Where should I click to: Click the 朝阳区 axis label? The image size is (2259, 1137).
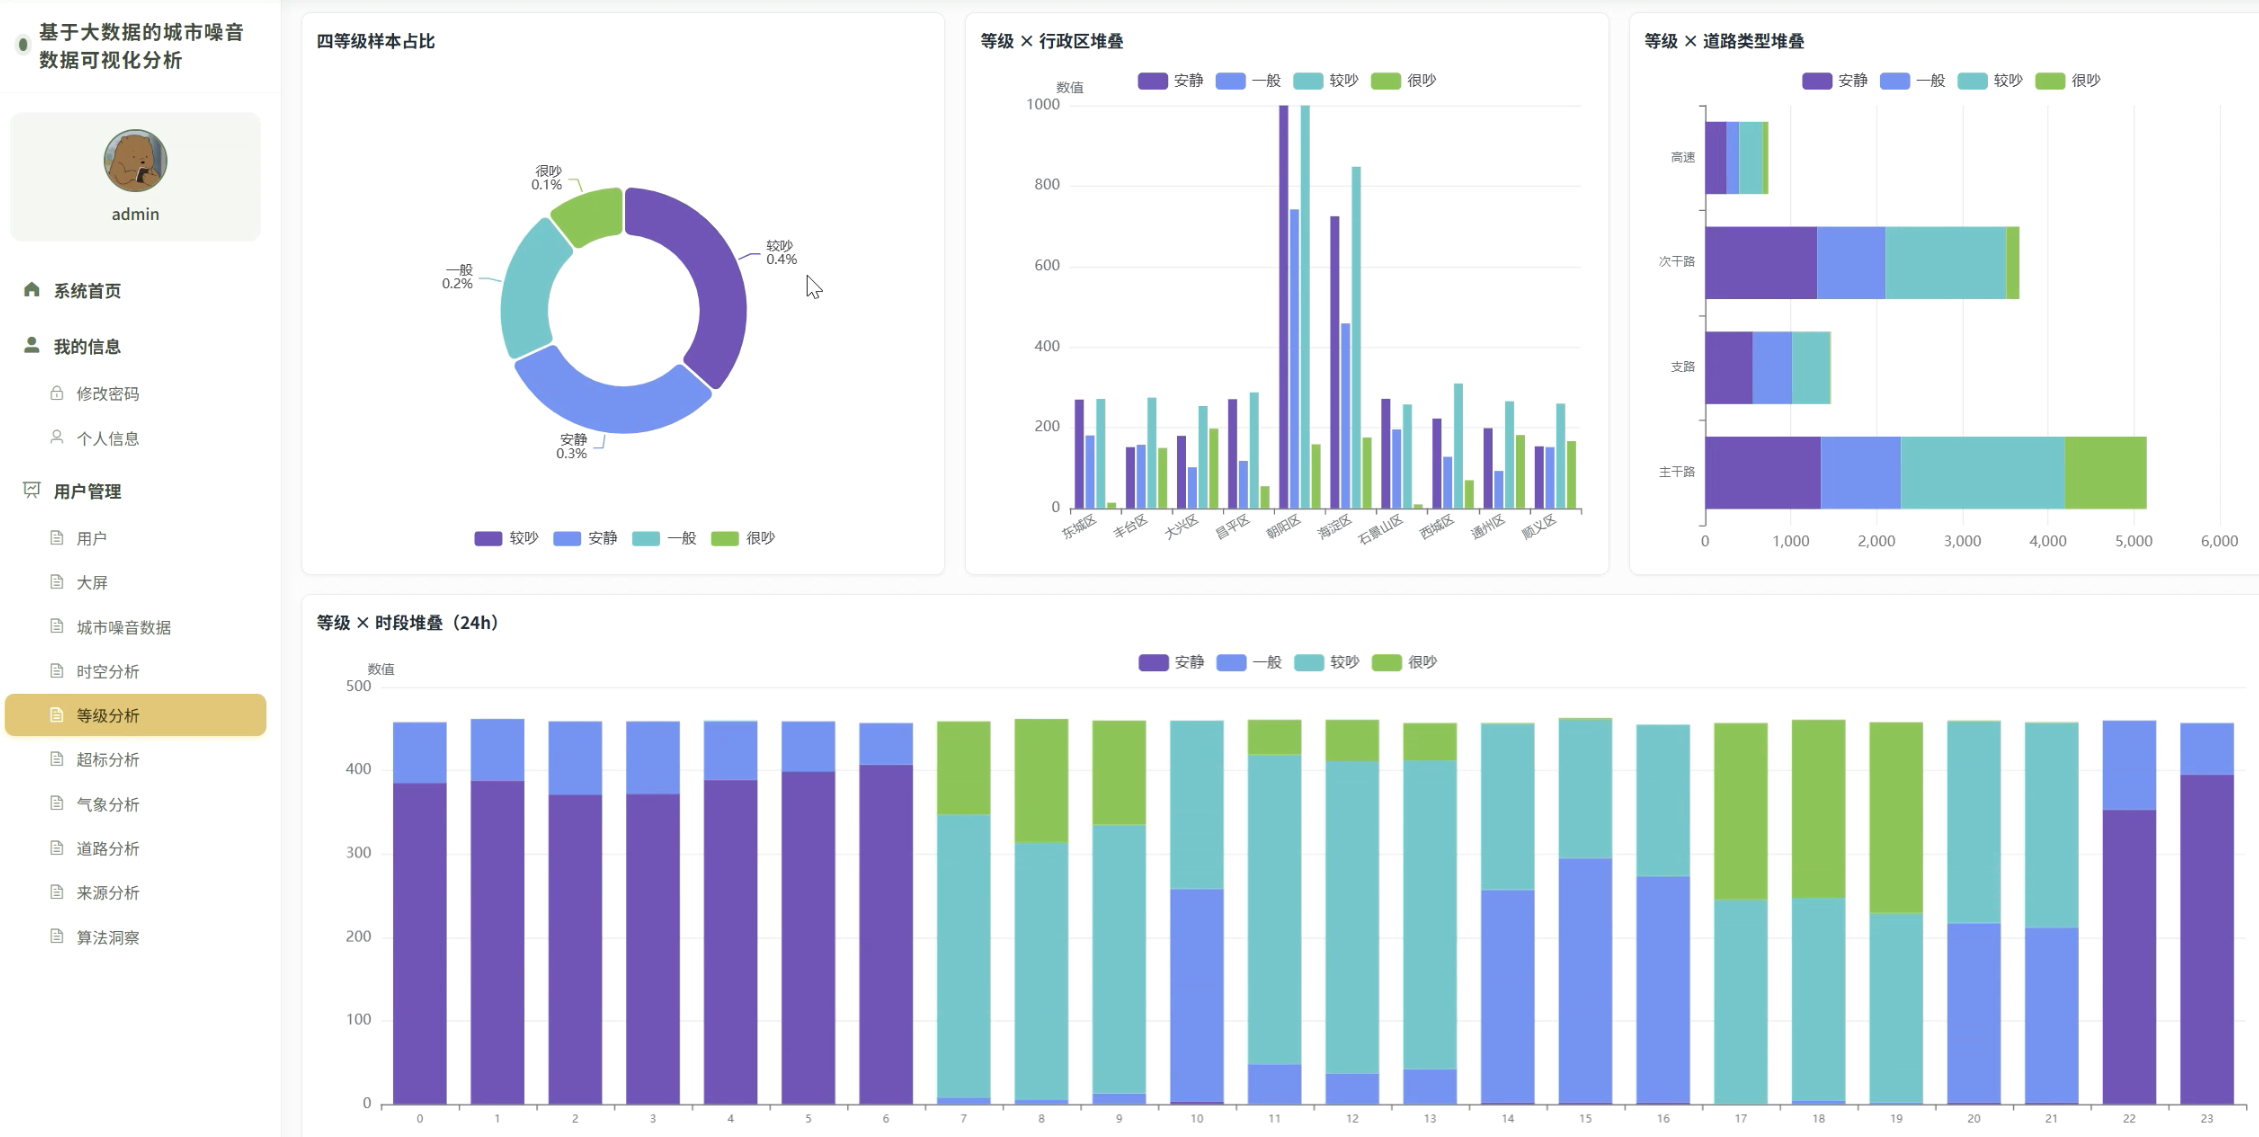tap(1284, 526)
